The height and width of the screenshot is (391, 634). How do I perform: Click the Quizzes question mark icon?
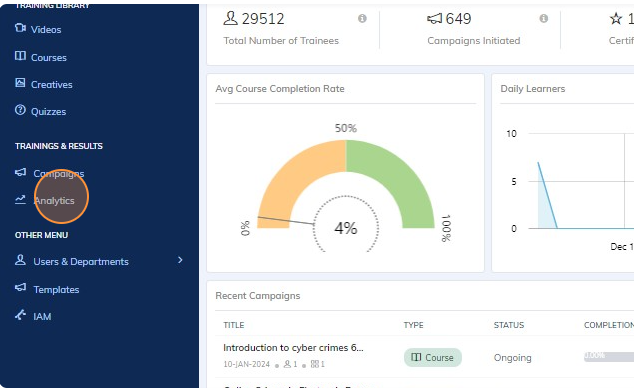click(x=20, y=110)
